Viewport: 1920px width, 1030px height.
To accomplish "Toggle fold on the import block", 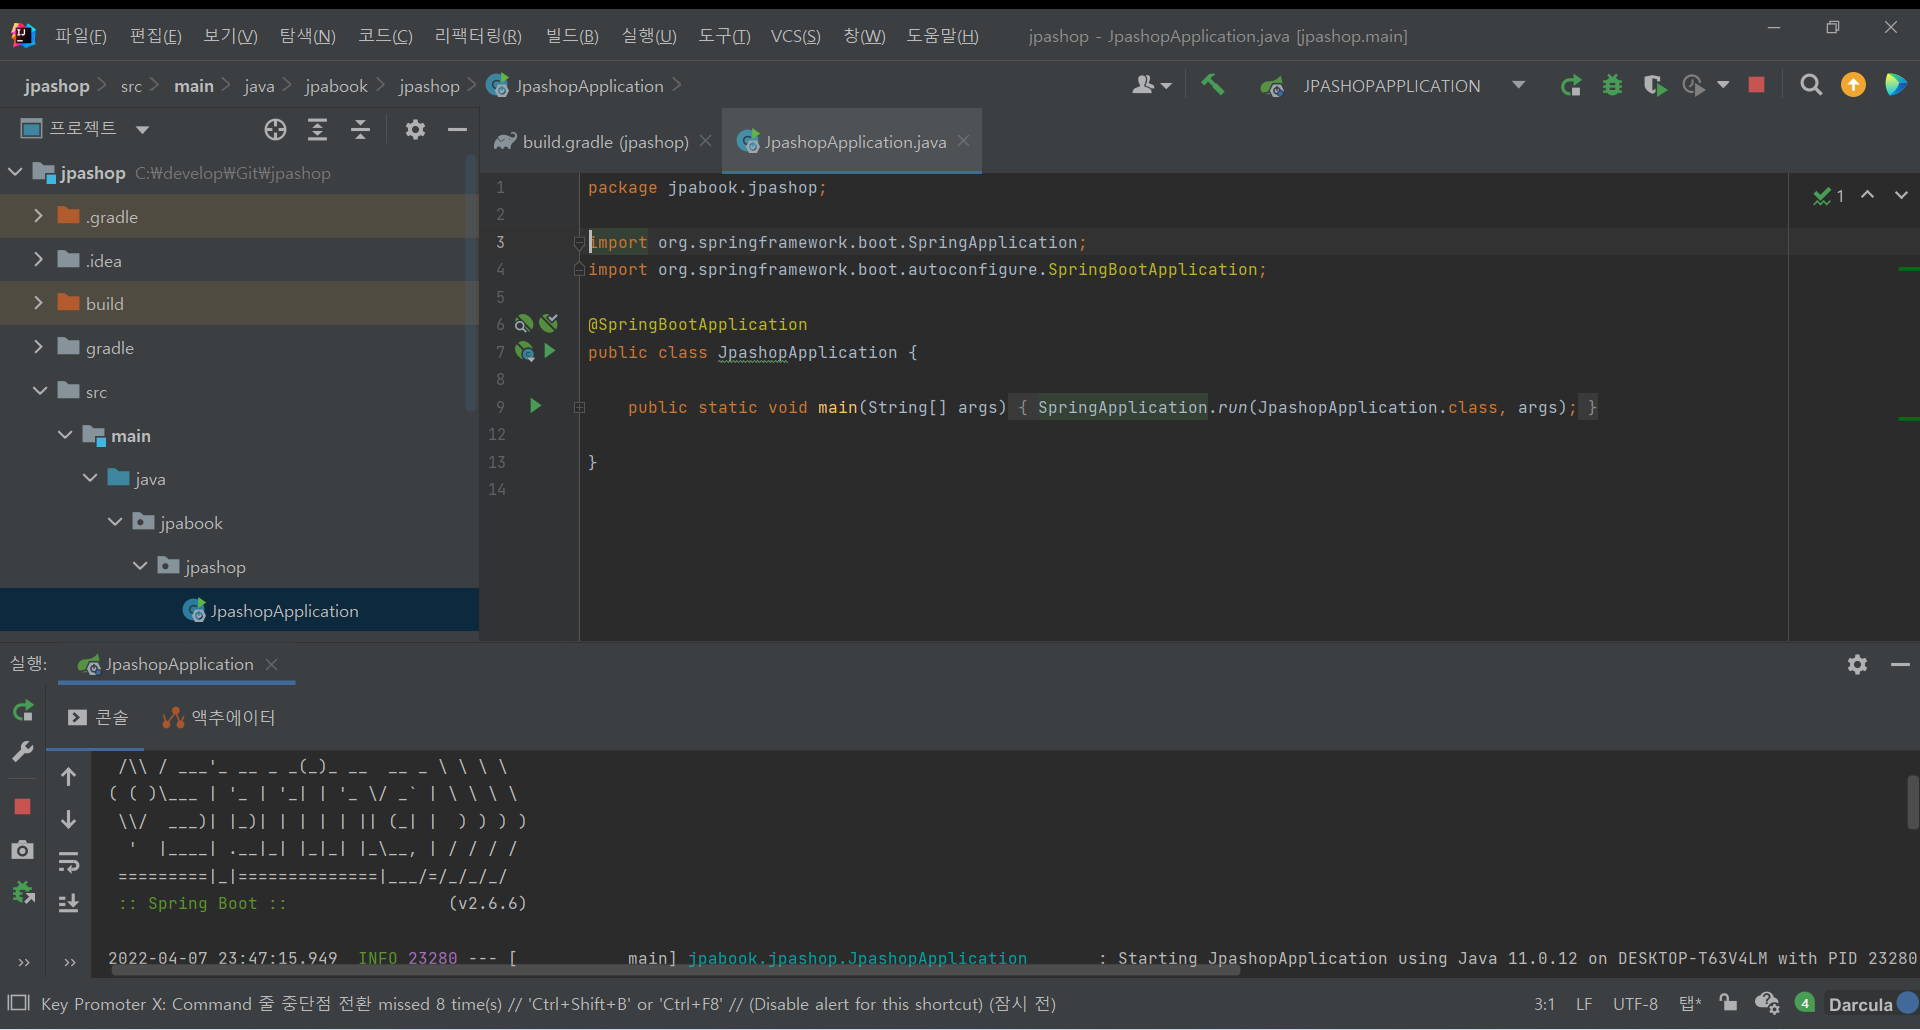I will click(x=579, y=242).
